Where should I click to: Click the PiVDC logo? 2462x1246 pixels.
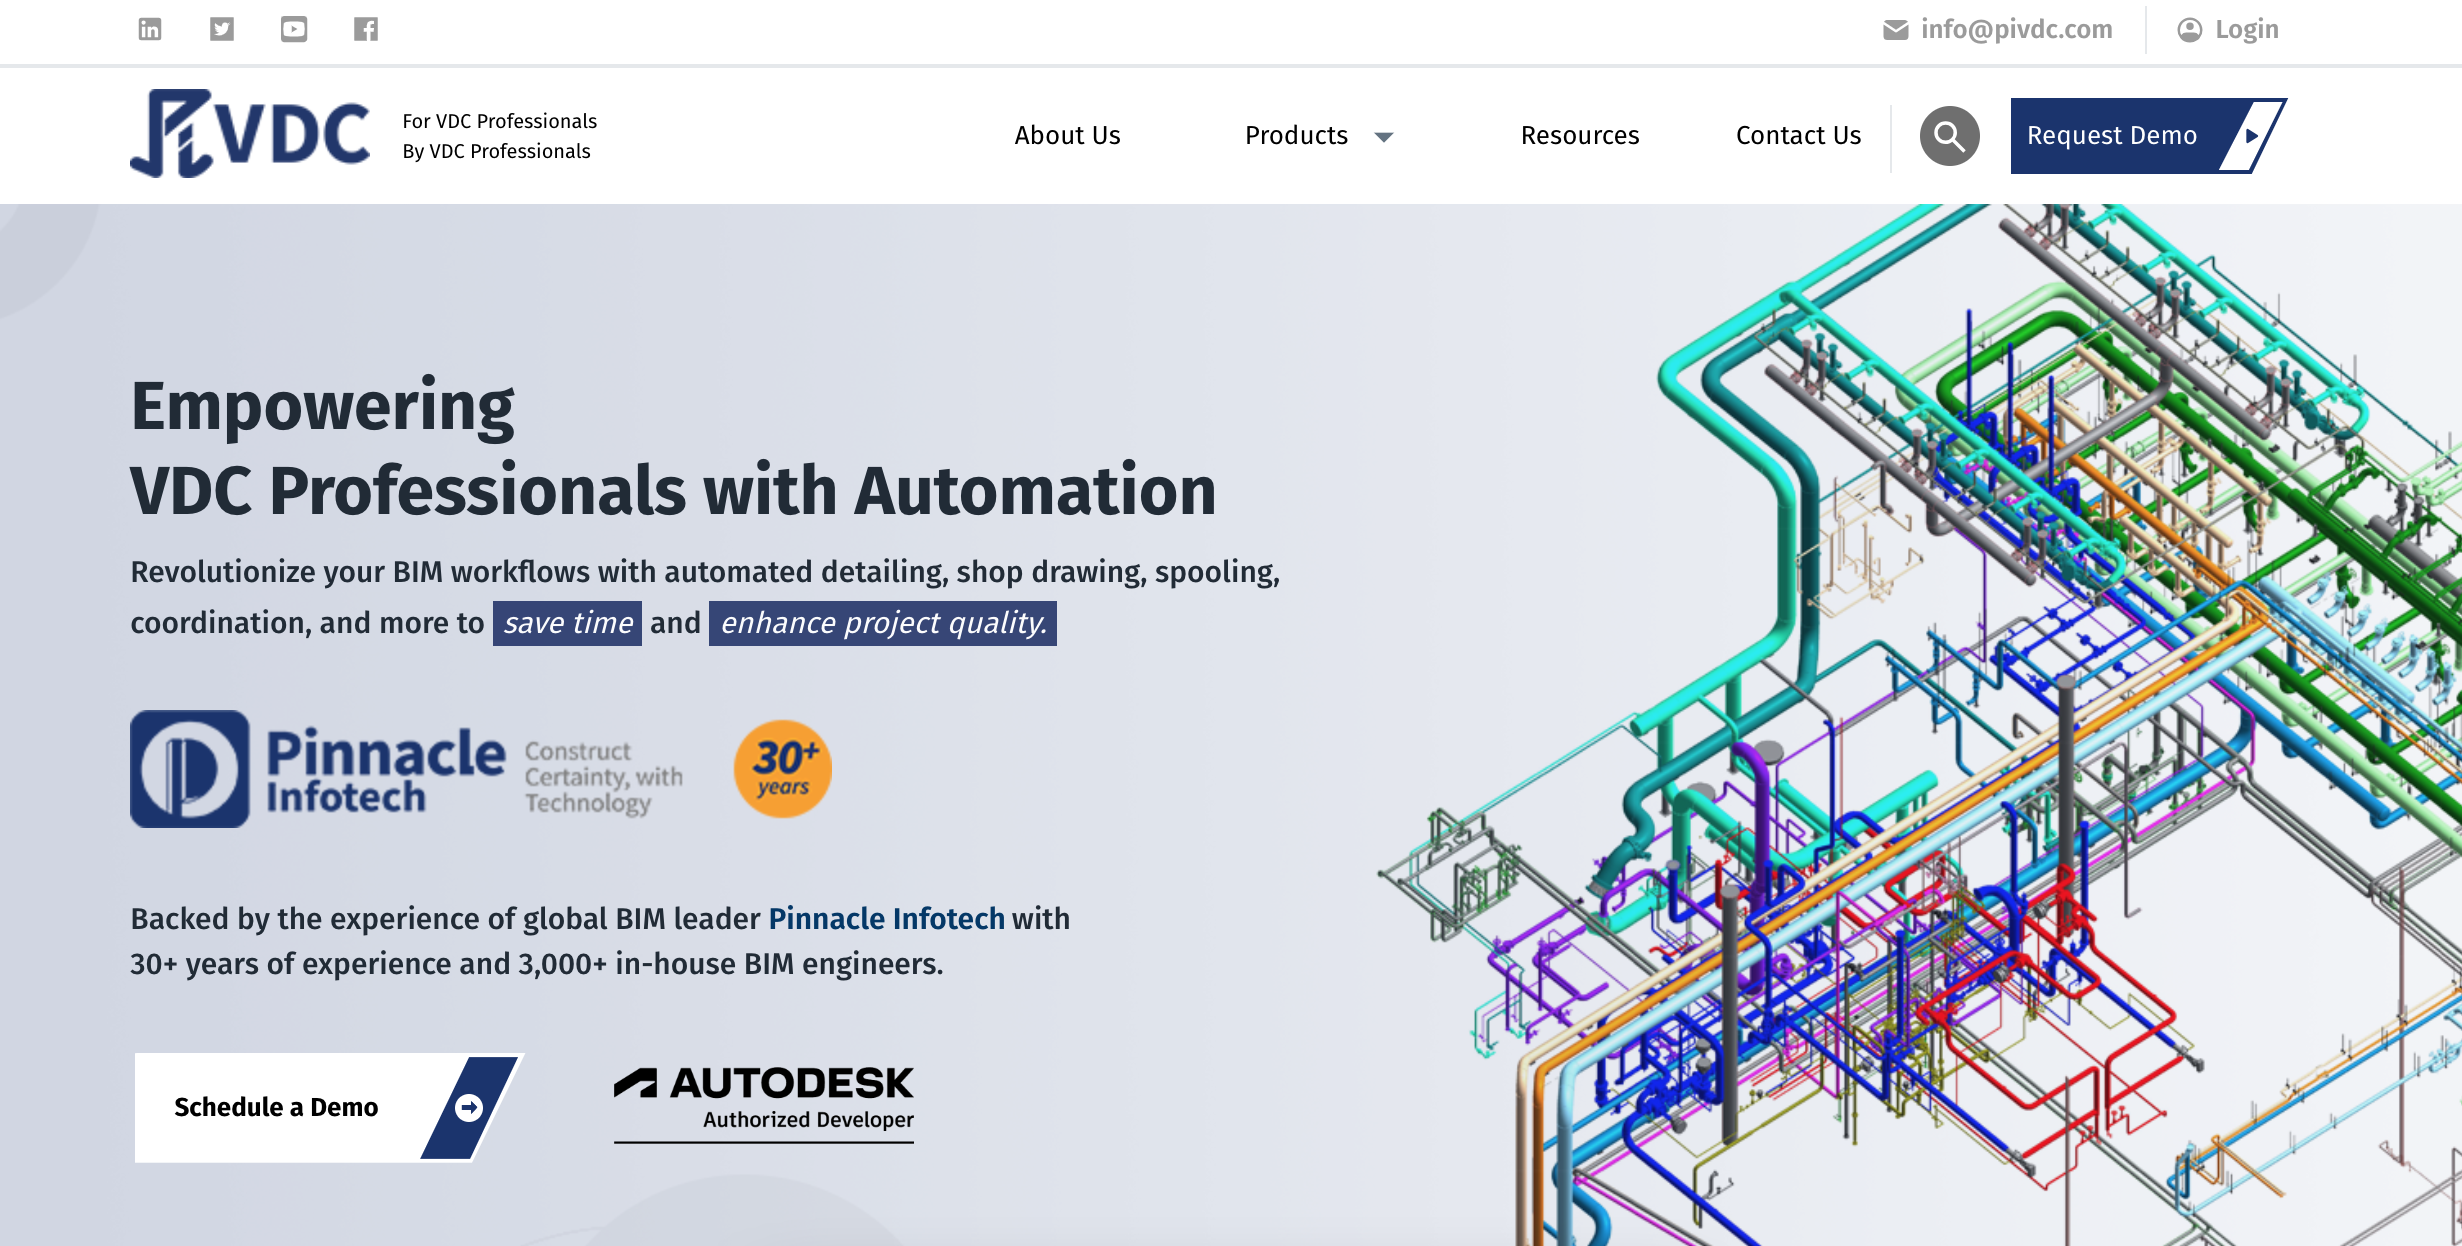coord(250,134)
